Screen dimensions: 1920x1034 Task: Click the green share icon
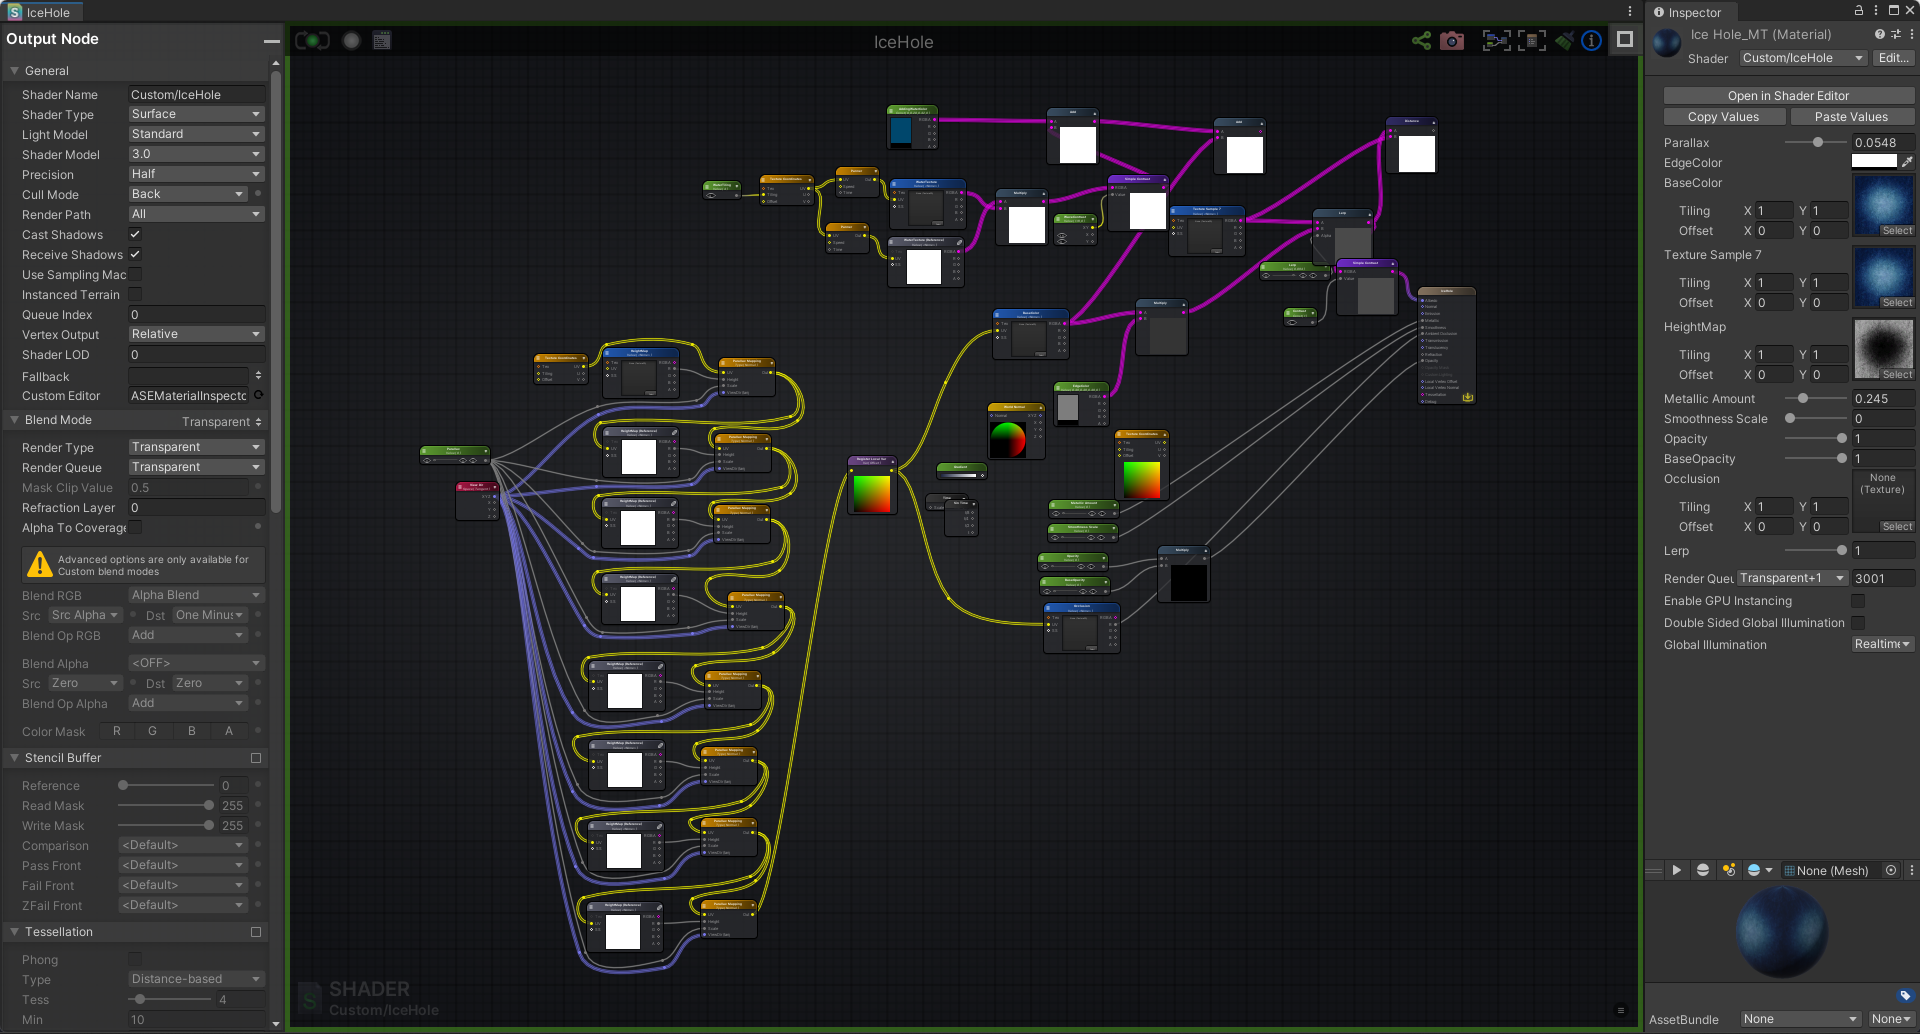(1421, 41)
